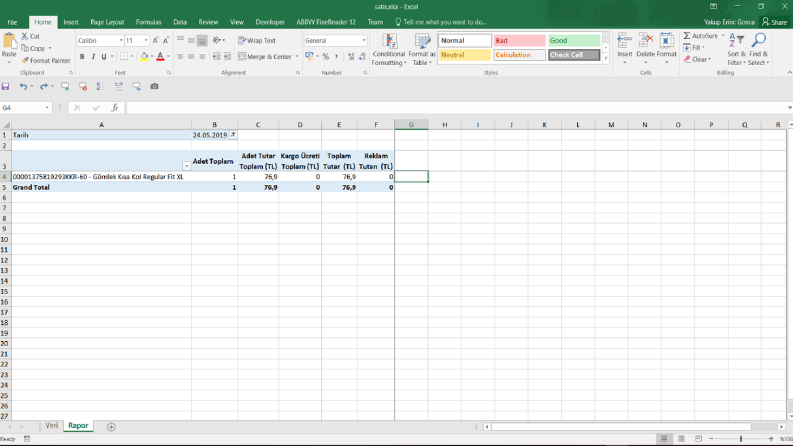The image size is (793, 446).
Task: Click the Camera icon in quick toolbar
Action: point(154,86)
